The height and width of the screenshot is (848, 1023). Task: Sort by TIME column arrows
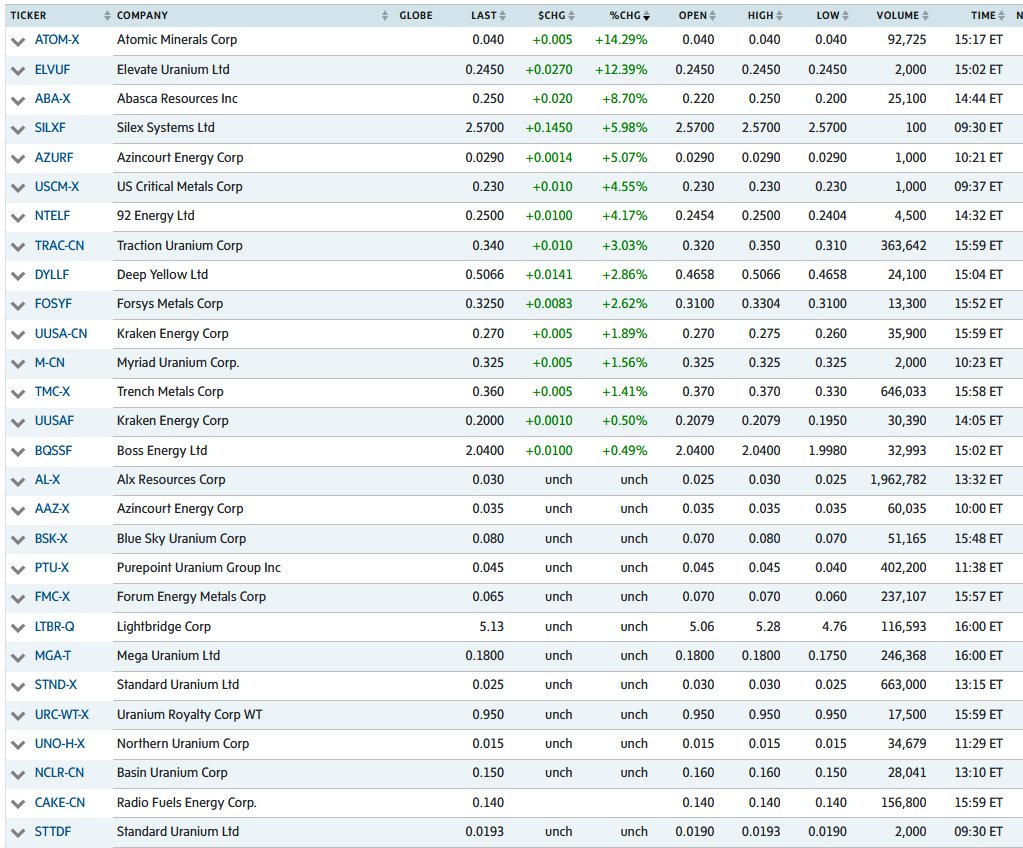click(1001, 16)
